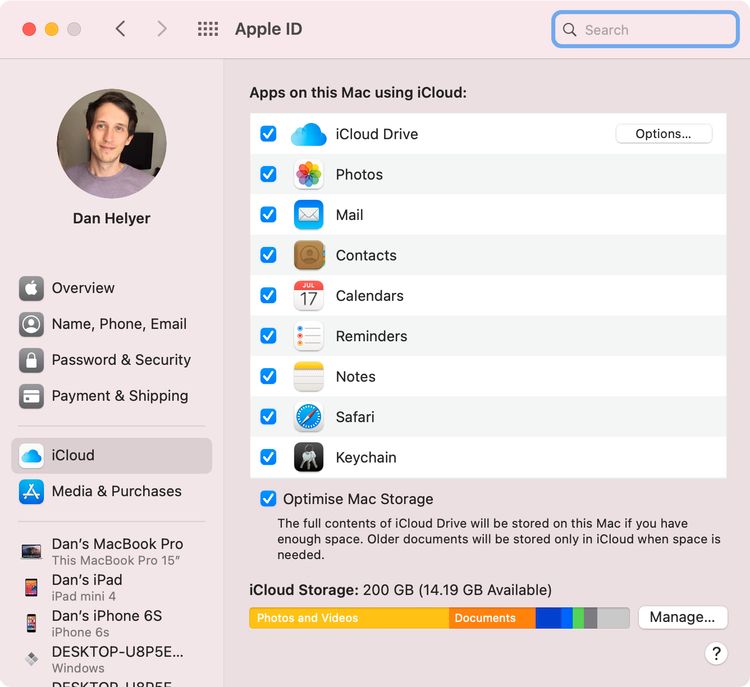Image resolution: width=750 pixels, height=687 pixels.
Task: Disable the Reminders checkbox
Action: coord(268,336)
